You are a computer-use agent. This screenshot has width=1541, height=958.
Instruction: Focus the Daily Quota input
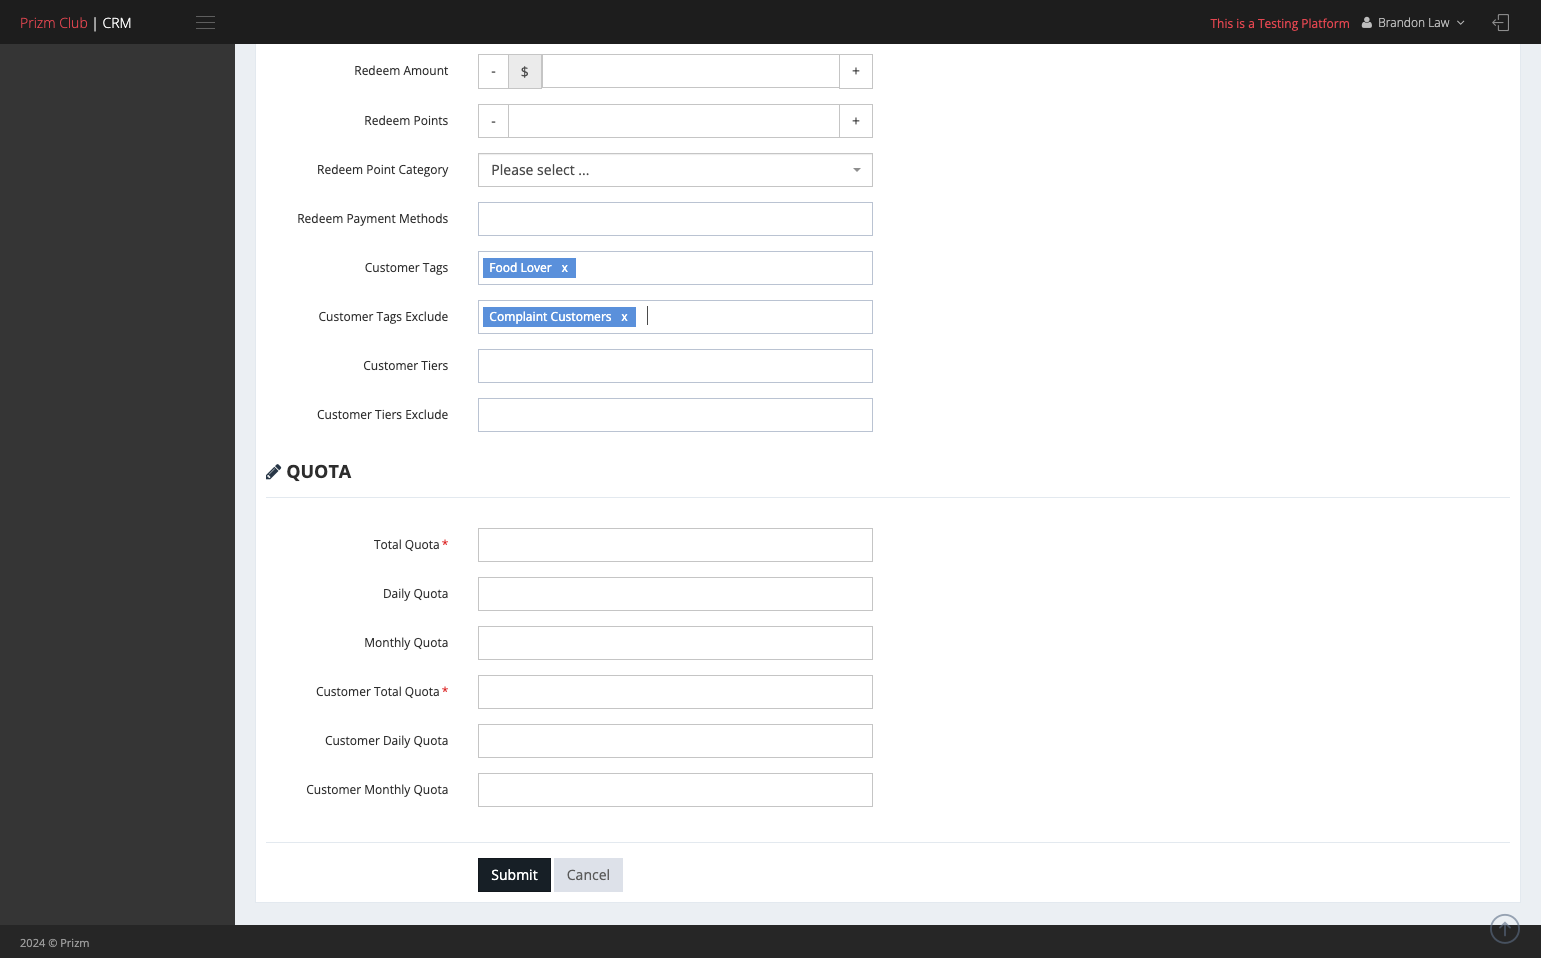[675, 594]
